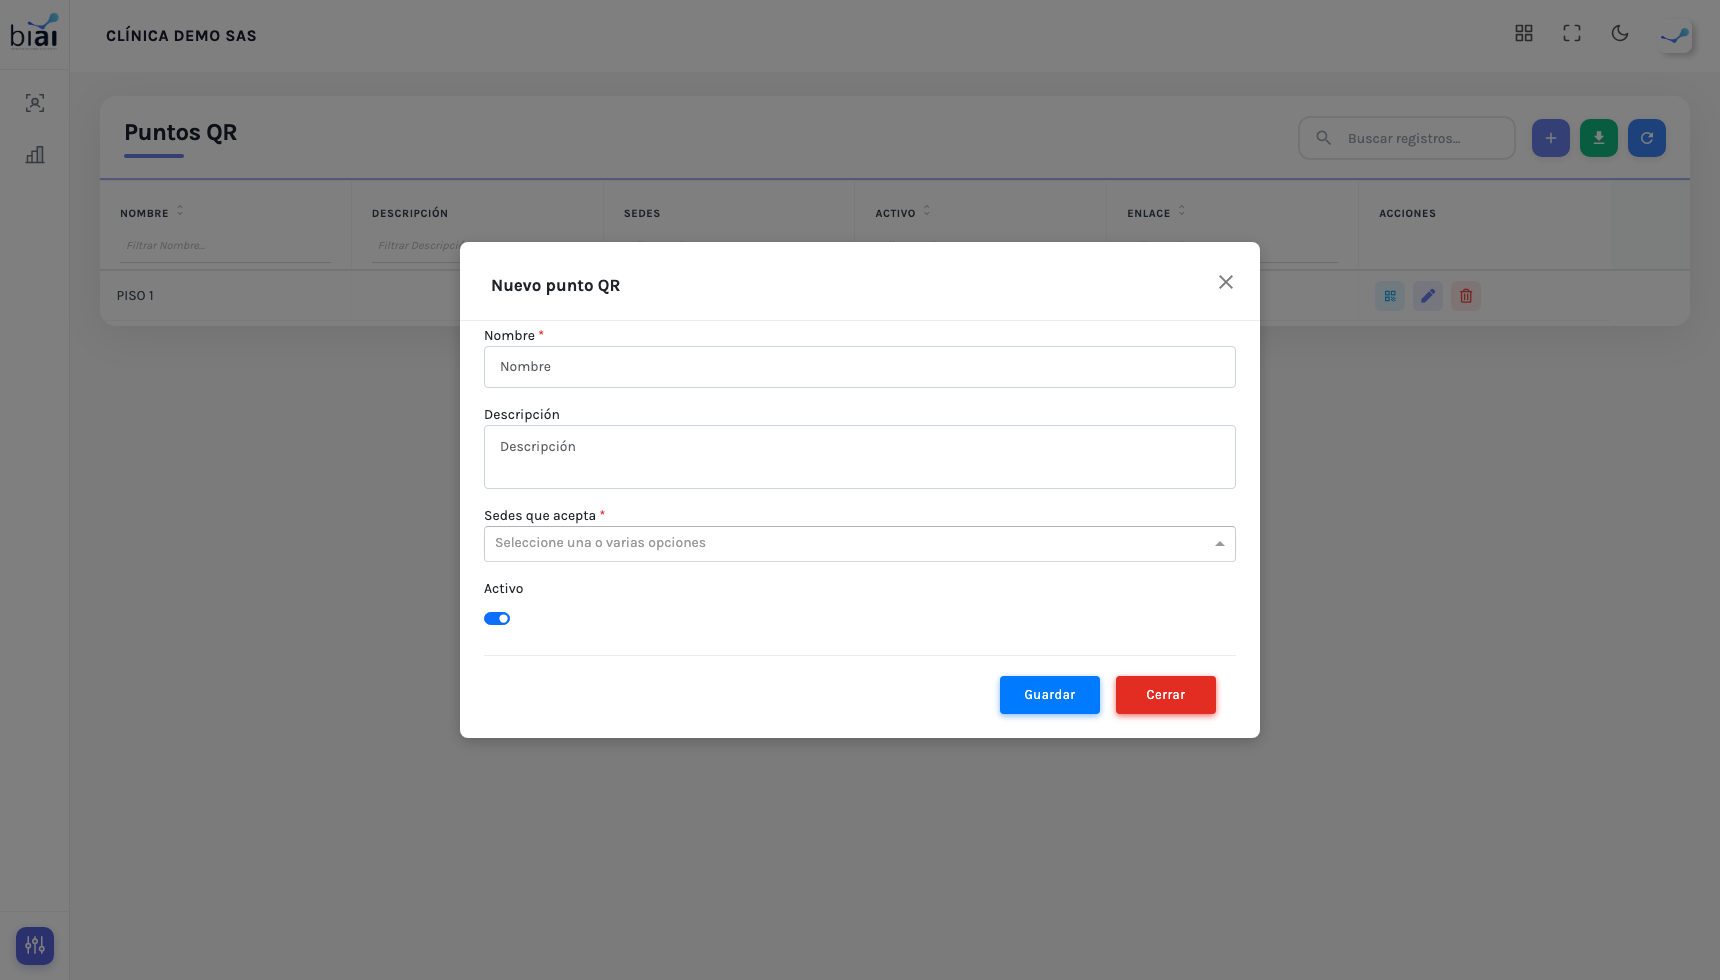Close the Nuevo punto QR dialog X

[1226, 282]
